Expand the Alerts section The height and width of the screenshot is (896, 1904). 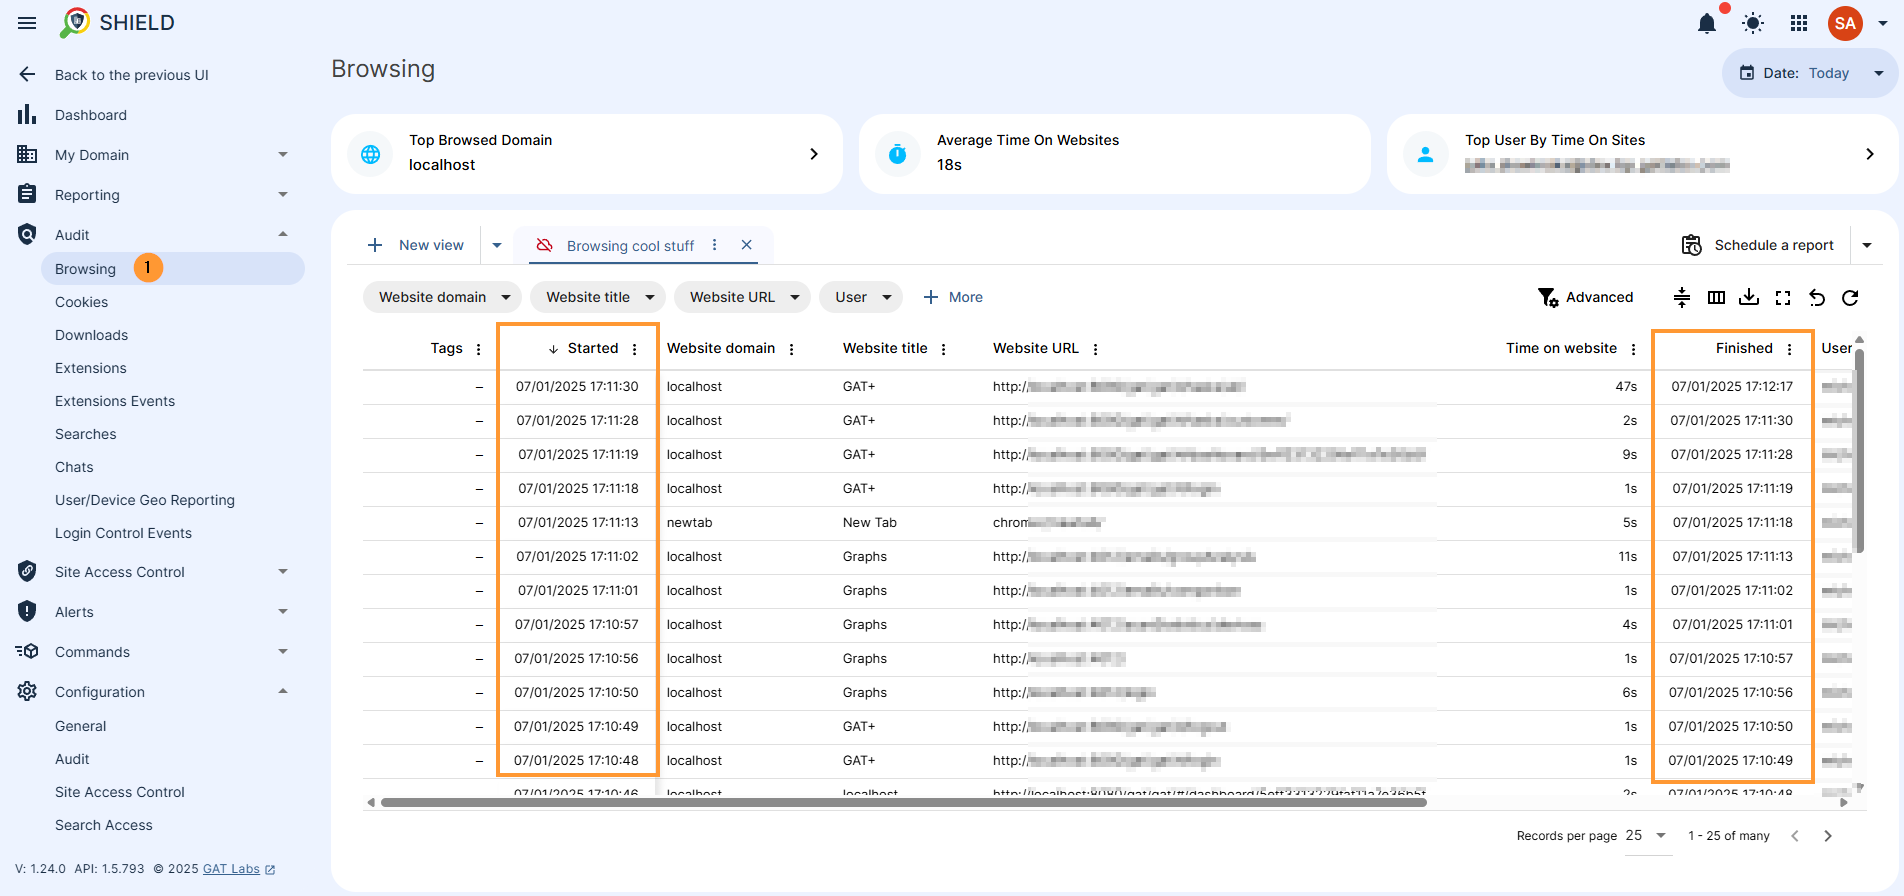283,612
